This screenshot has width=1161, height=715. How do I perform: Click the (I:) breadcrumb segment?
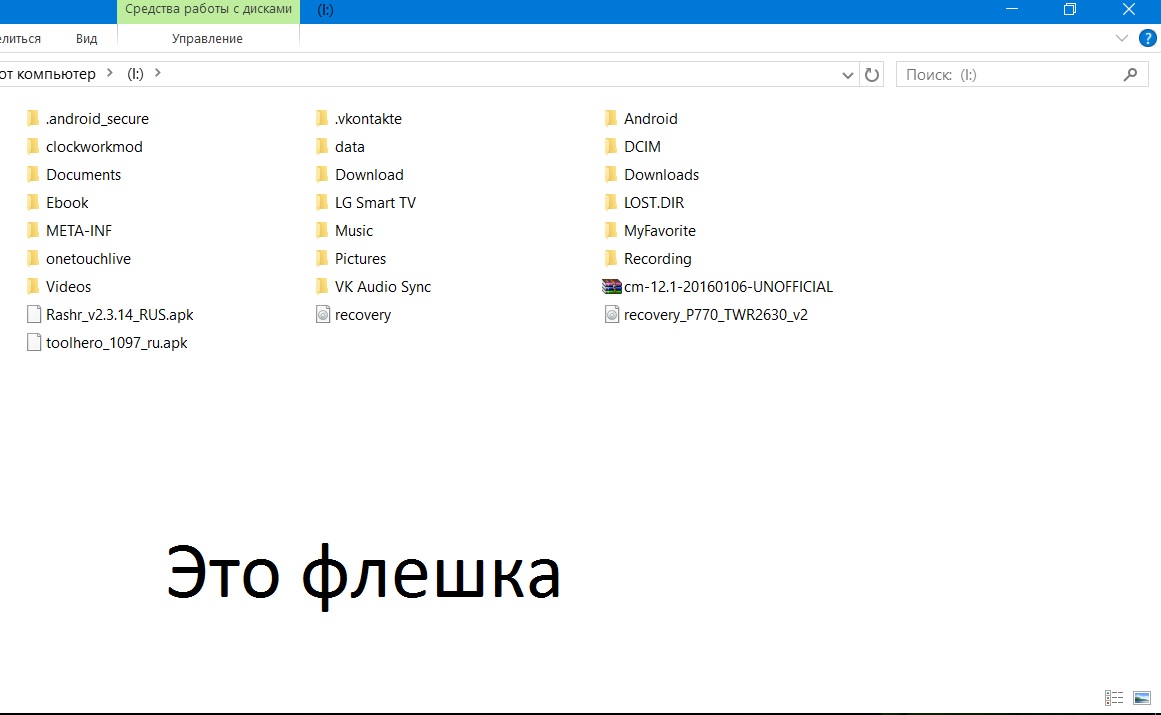(135, 74)
